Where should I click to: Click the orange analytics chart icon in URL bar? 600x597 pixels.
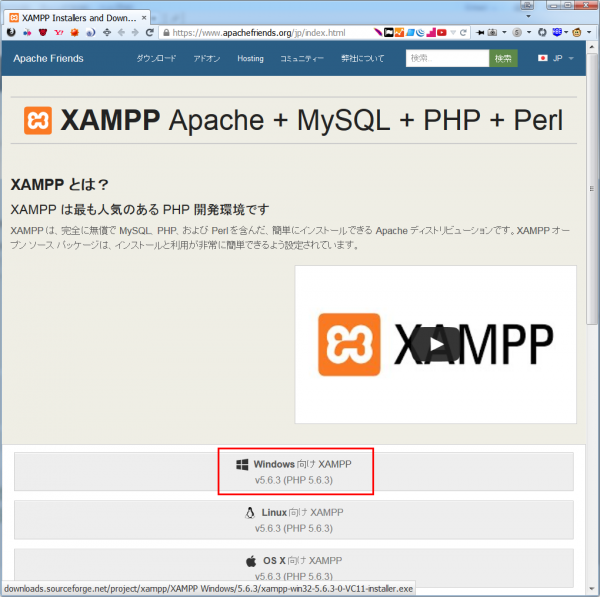[x=399, y=33]
